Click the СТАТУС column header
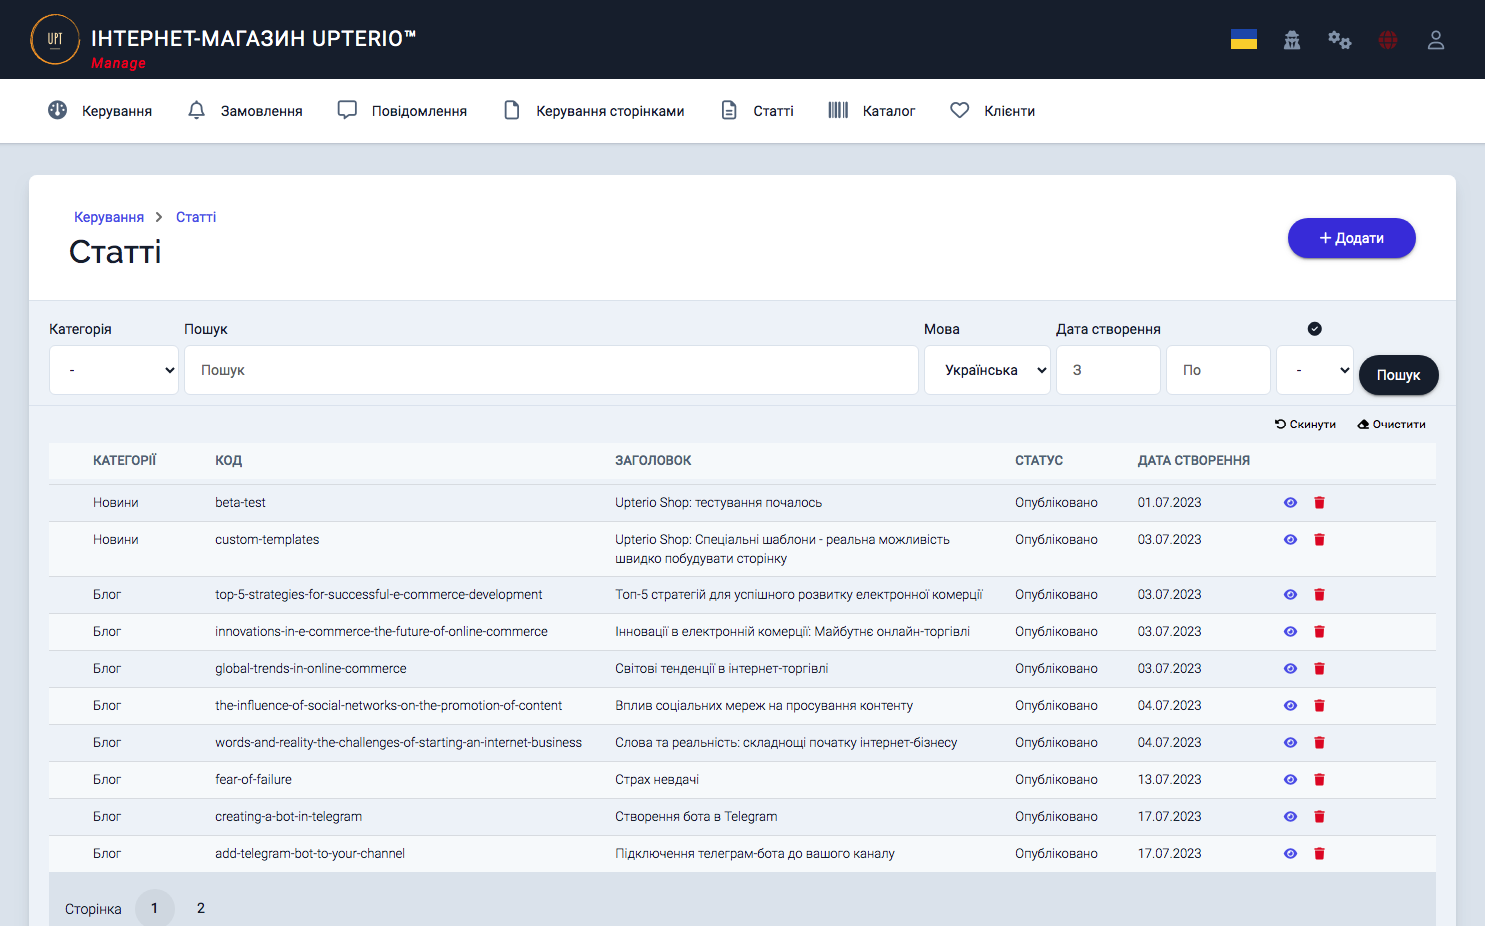Screen dimensions: 1485x926 coord(1039,461)
